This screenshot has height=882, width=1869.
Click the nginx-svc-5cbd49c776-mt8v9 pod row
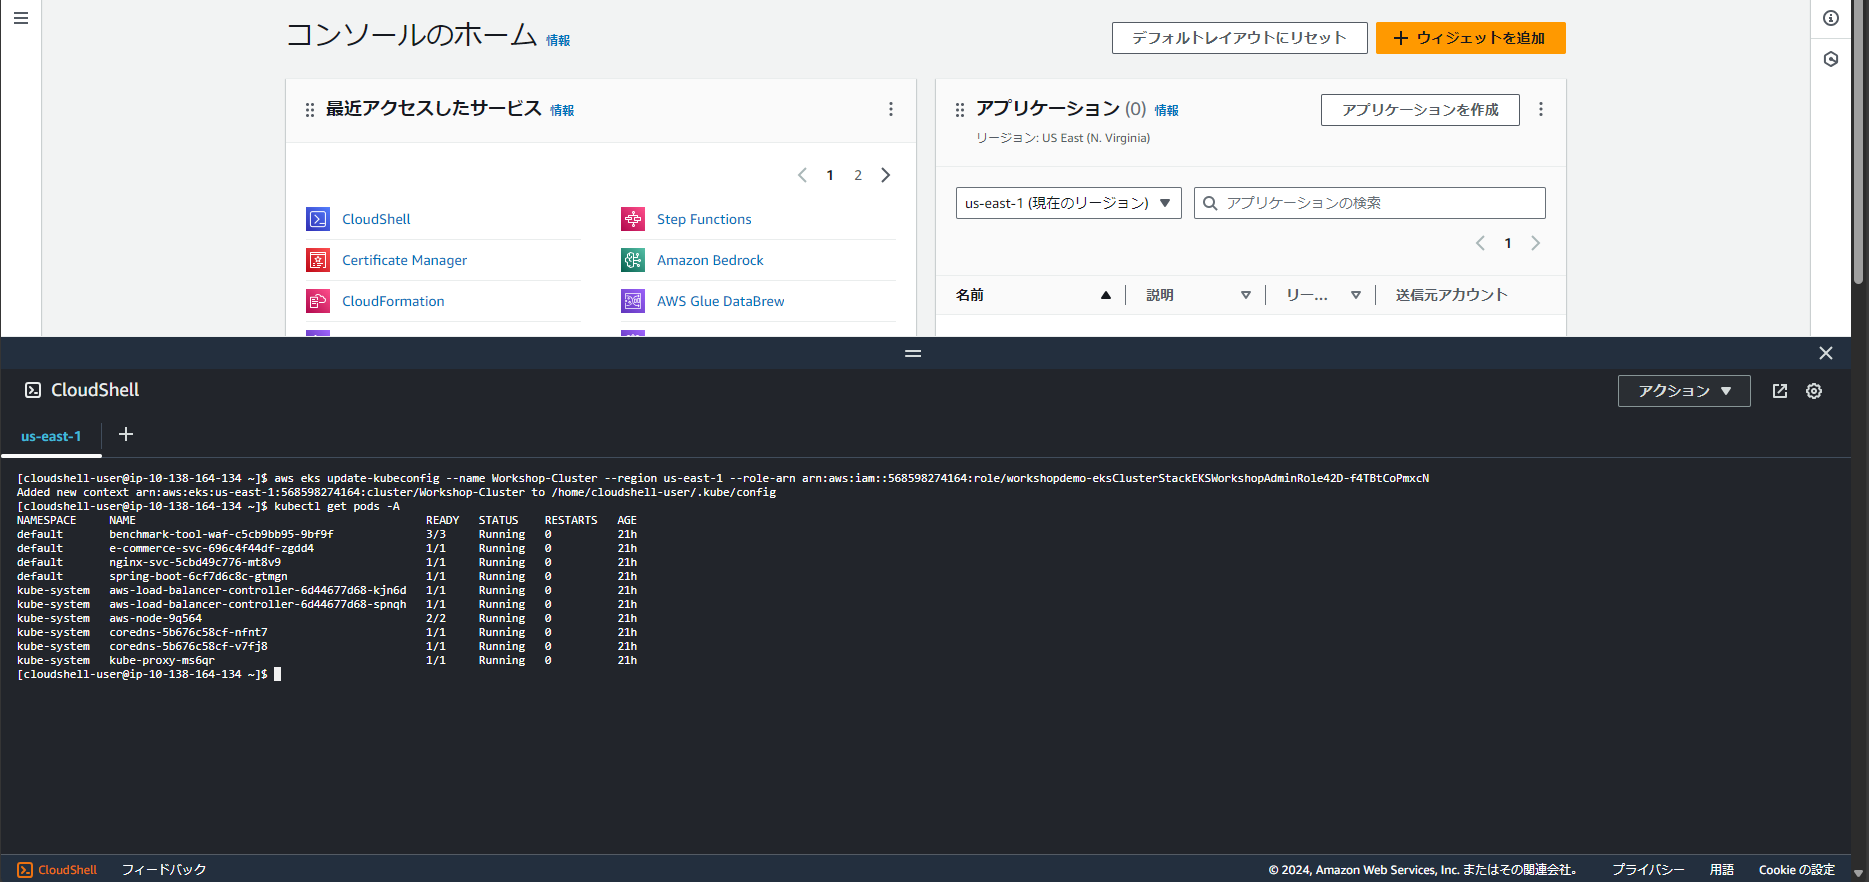[327, 562]
